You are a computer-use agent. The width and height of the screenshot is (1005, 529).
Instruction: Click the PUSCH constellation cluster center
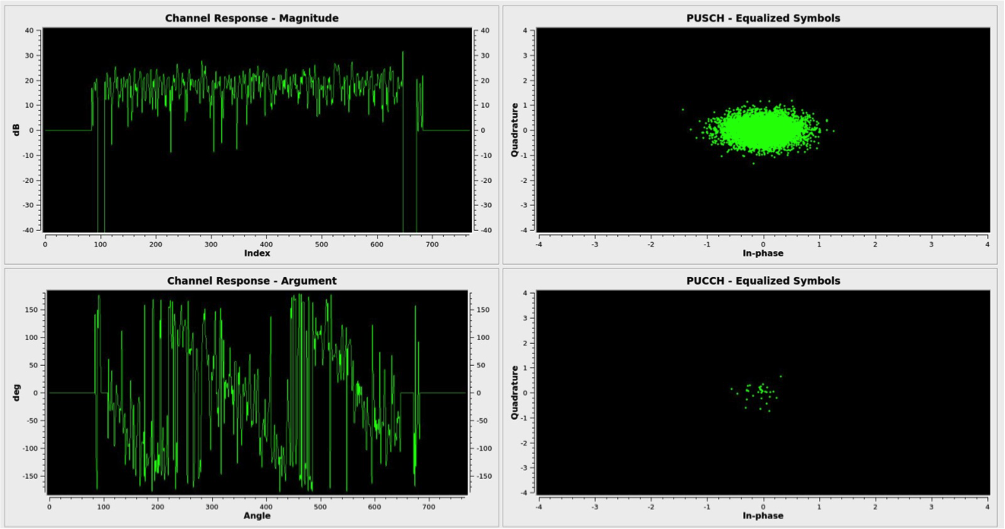point(760,130)
